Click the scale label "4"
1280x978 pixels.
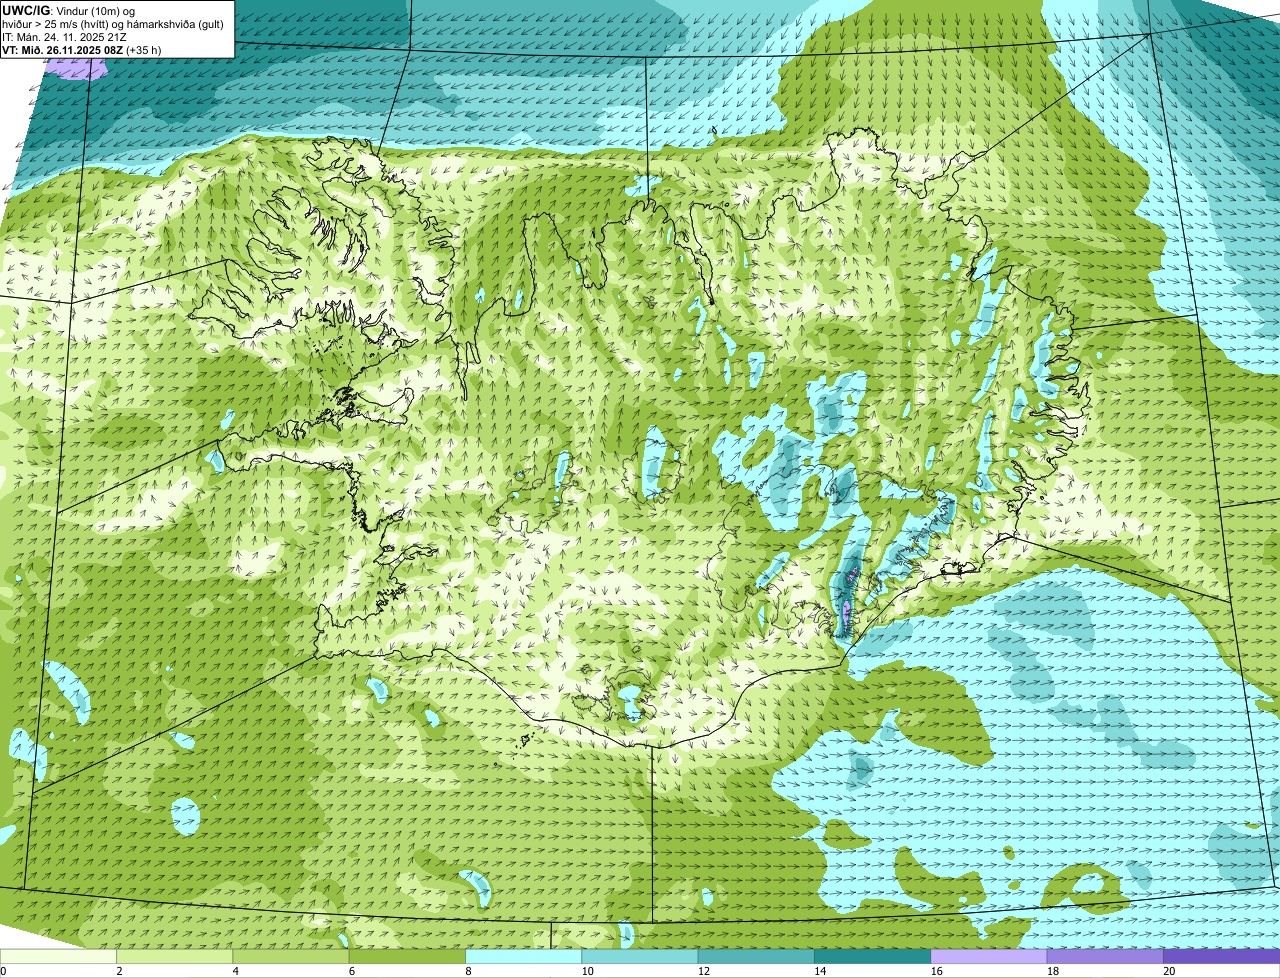coord(235,971)
